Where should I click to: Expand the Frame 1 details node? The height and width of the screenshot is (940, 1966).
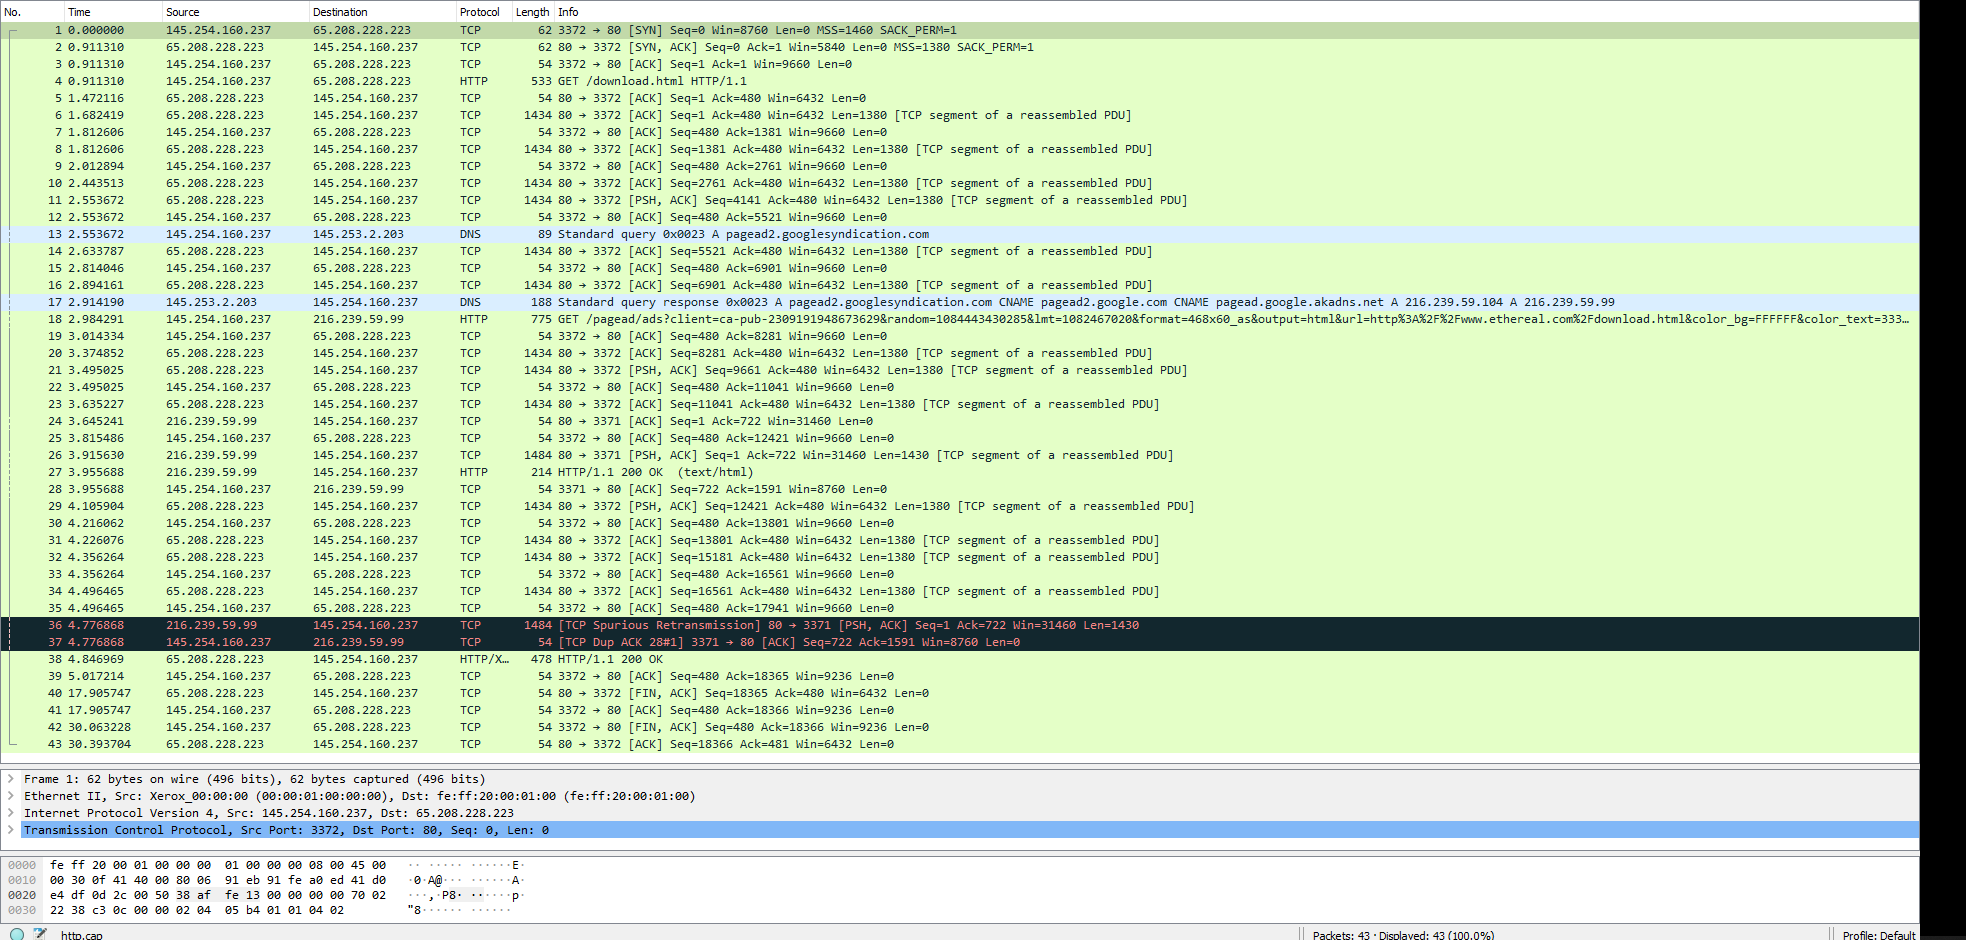11,779
